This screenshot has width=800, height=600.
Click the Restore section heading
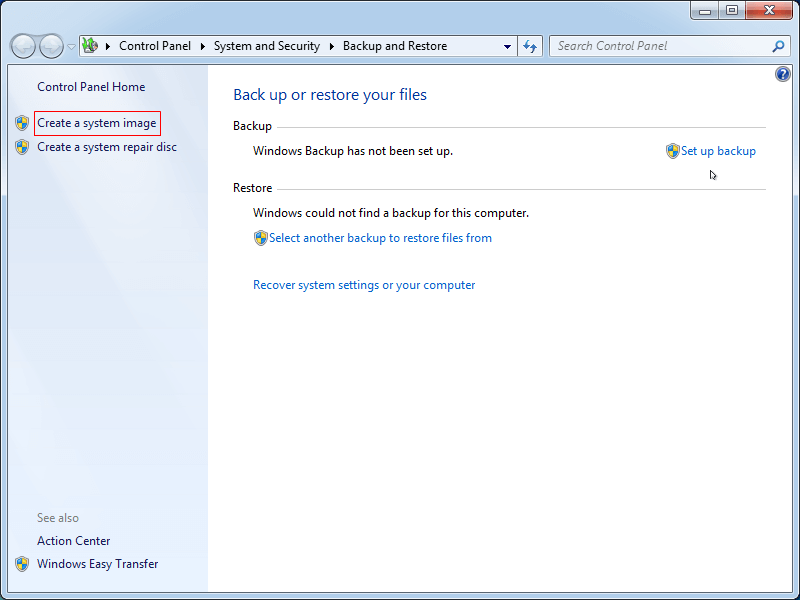253,188
